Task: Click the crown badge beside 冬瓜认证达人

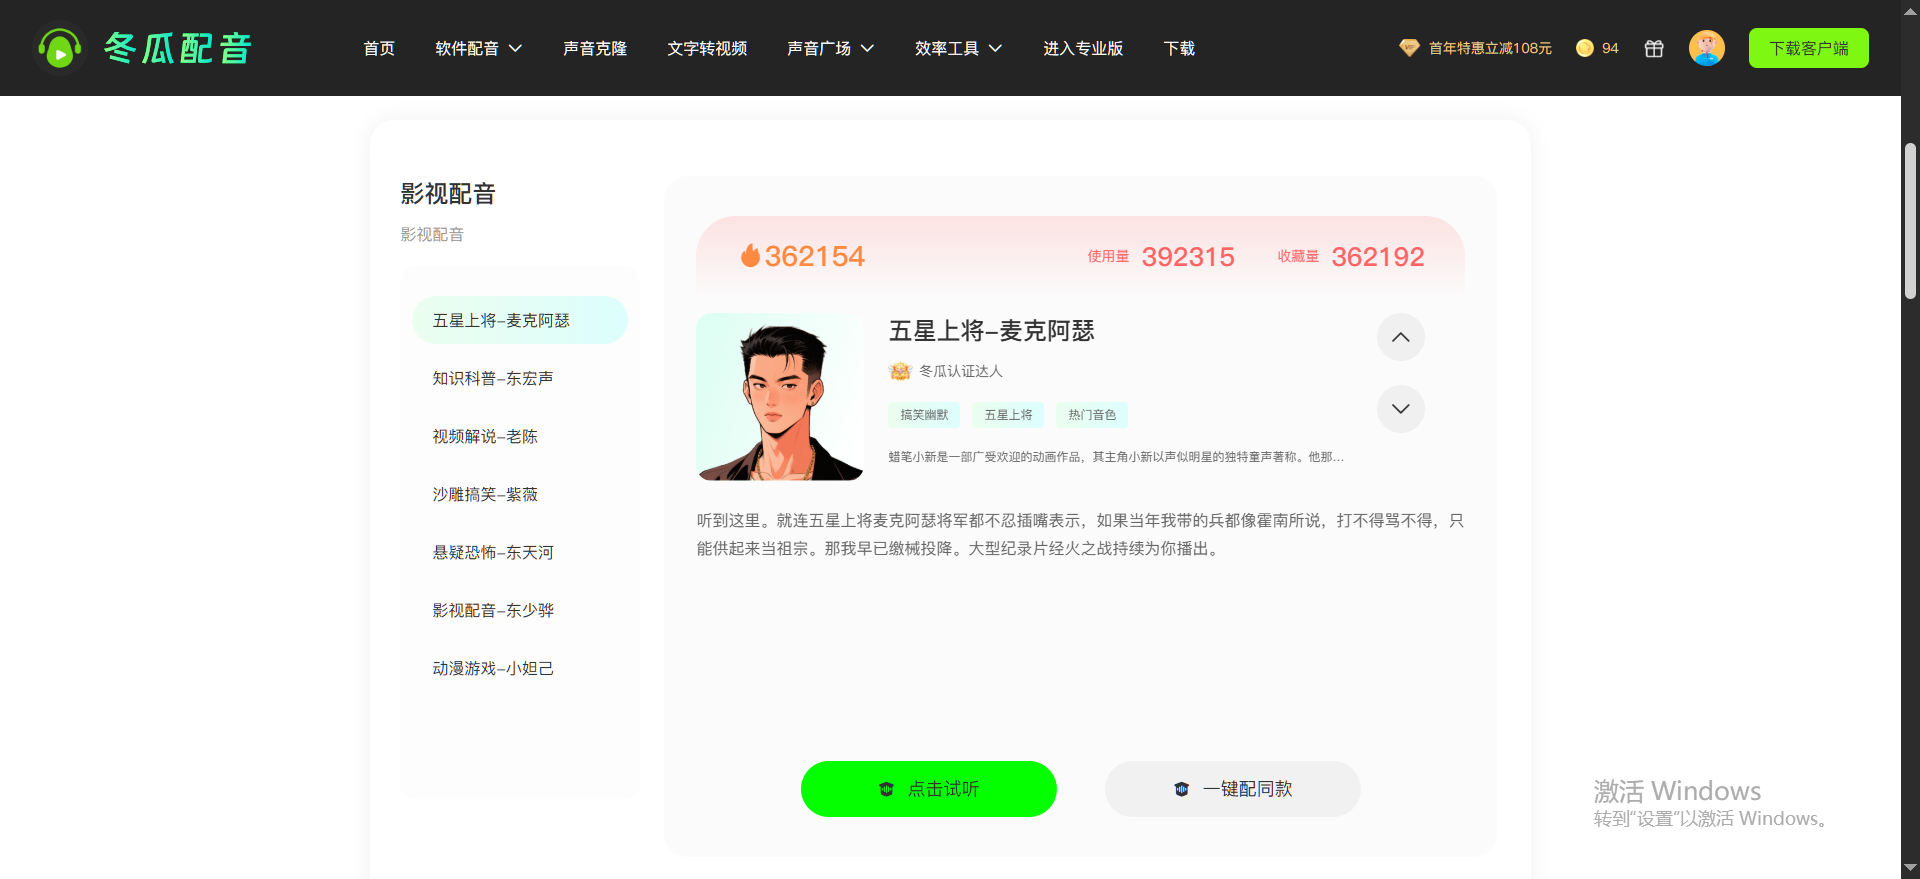Action: click(900, 371)
